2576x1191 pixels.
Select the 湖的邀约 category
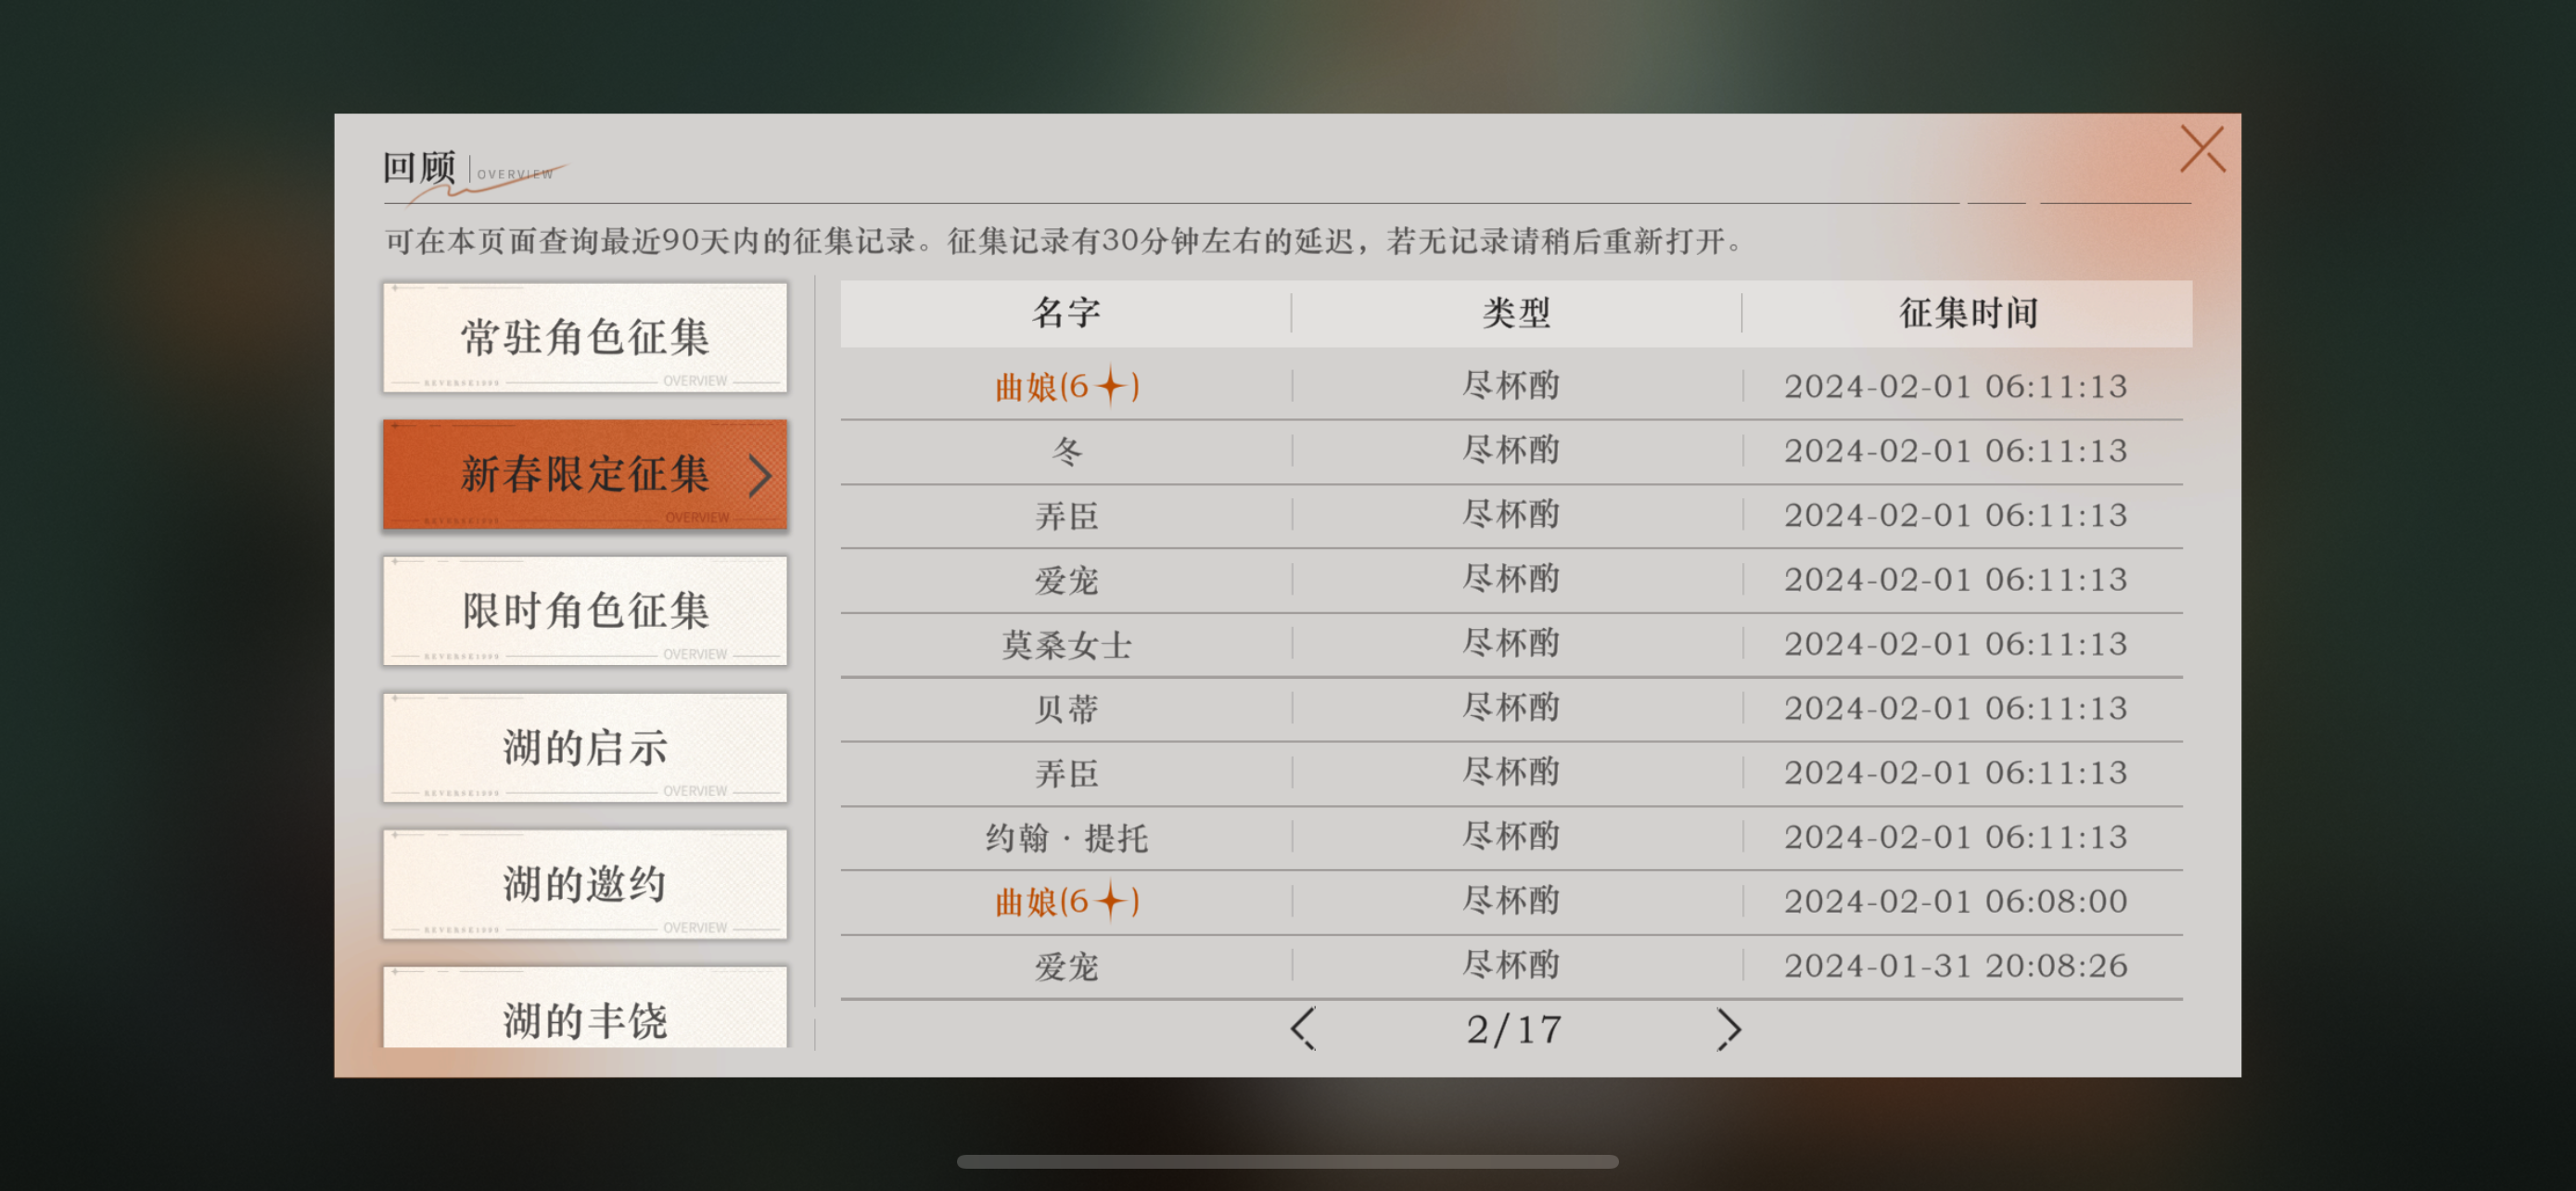tap(585, 884)
